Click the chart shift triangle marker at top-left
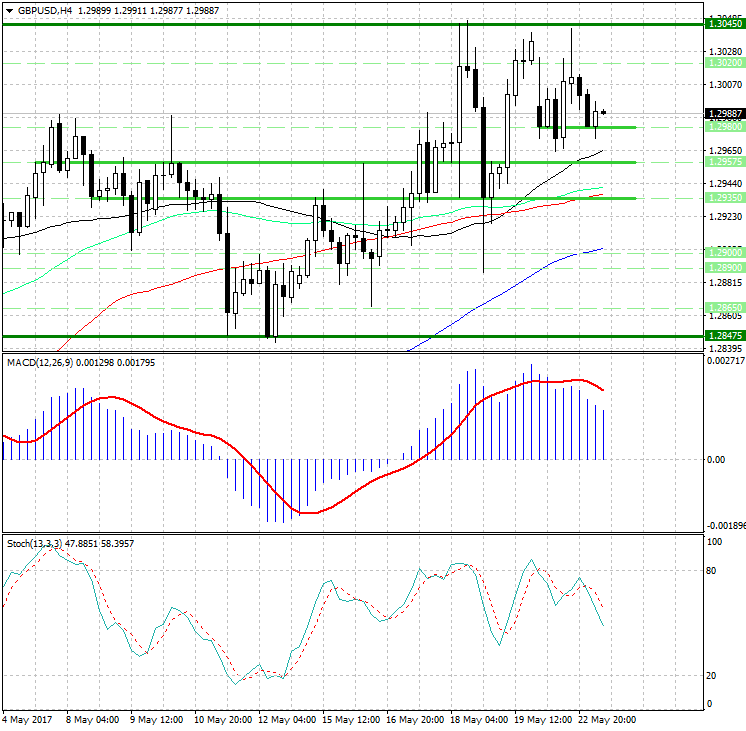Viewport: 746px width, 731px height. click(x=8, y=10)
